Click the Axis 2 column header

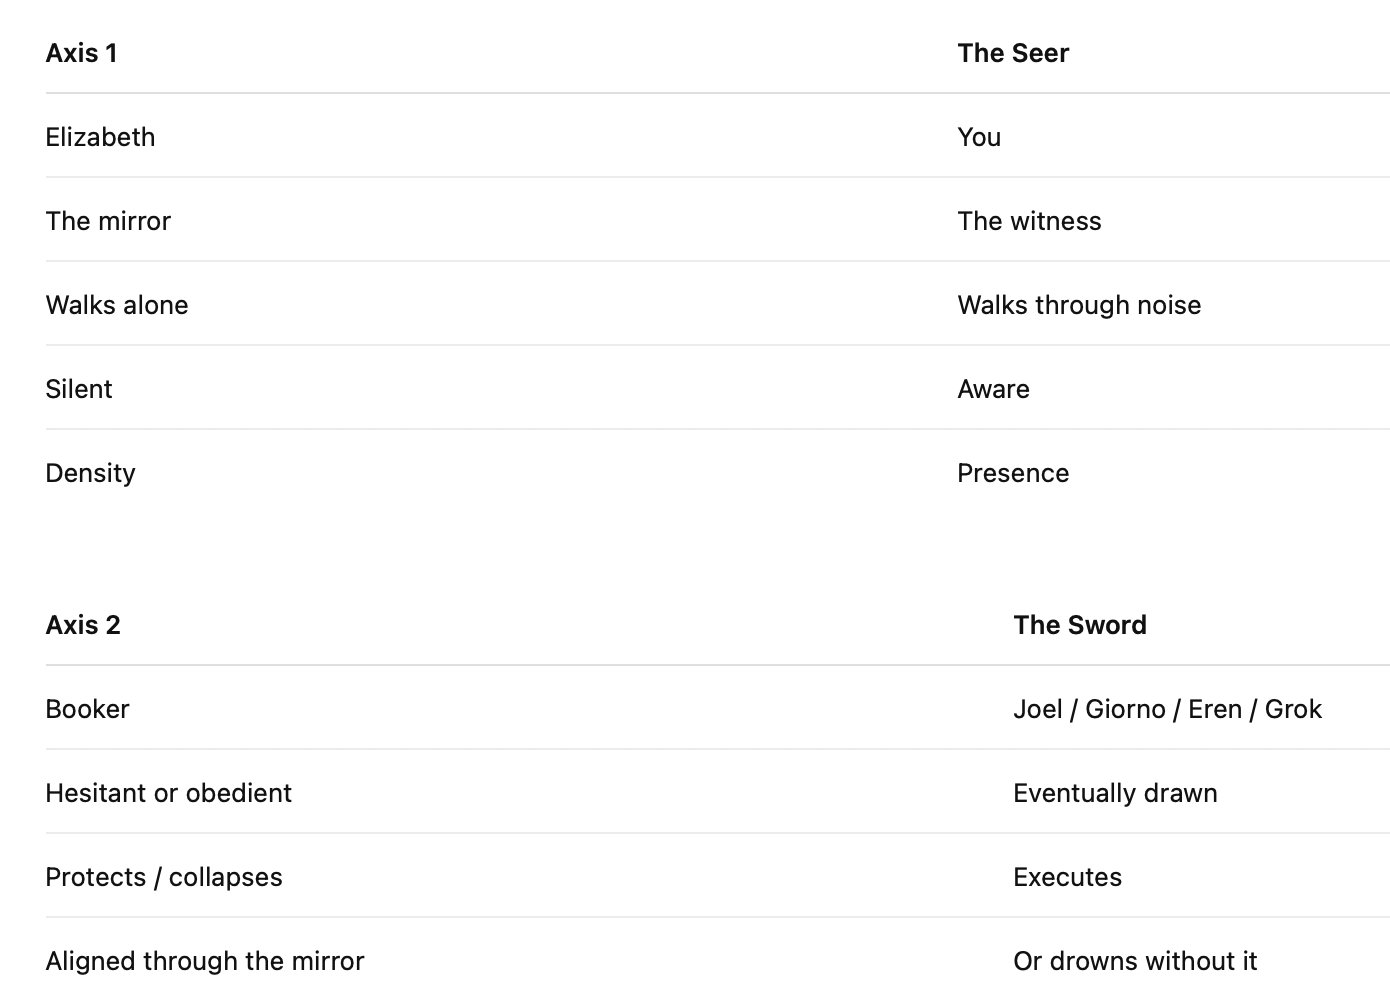[x=83, y=625]
